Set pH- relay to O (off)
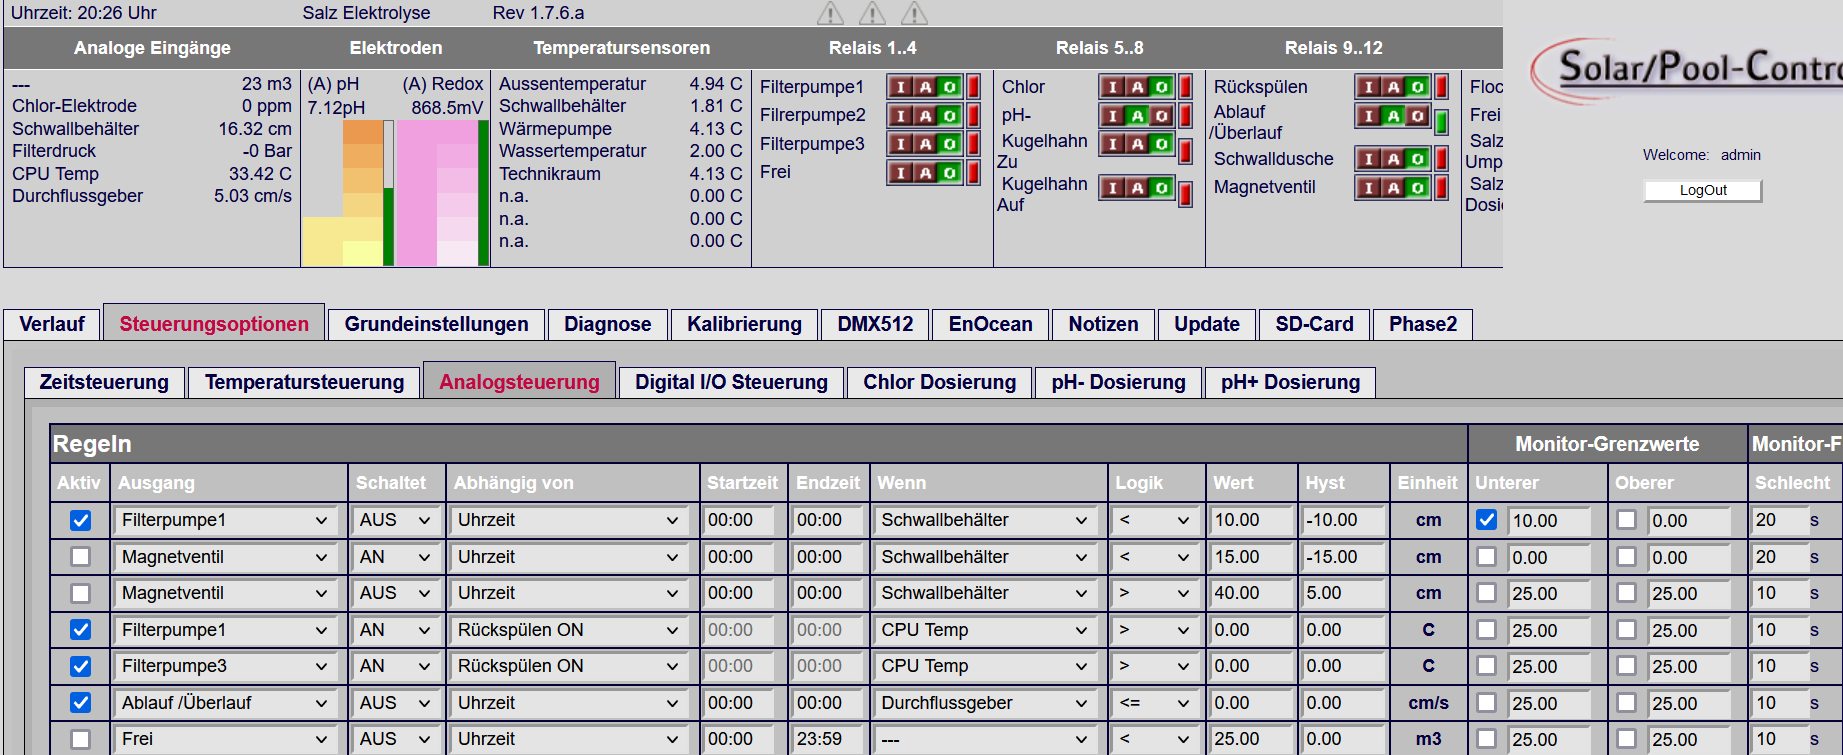1843x755 pixels. tap(1162, 116)
